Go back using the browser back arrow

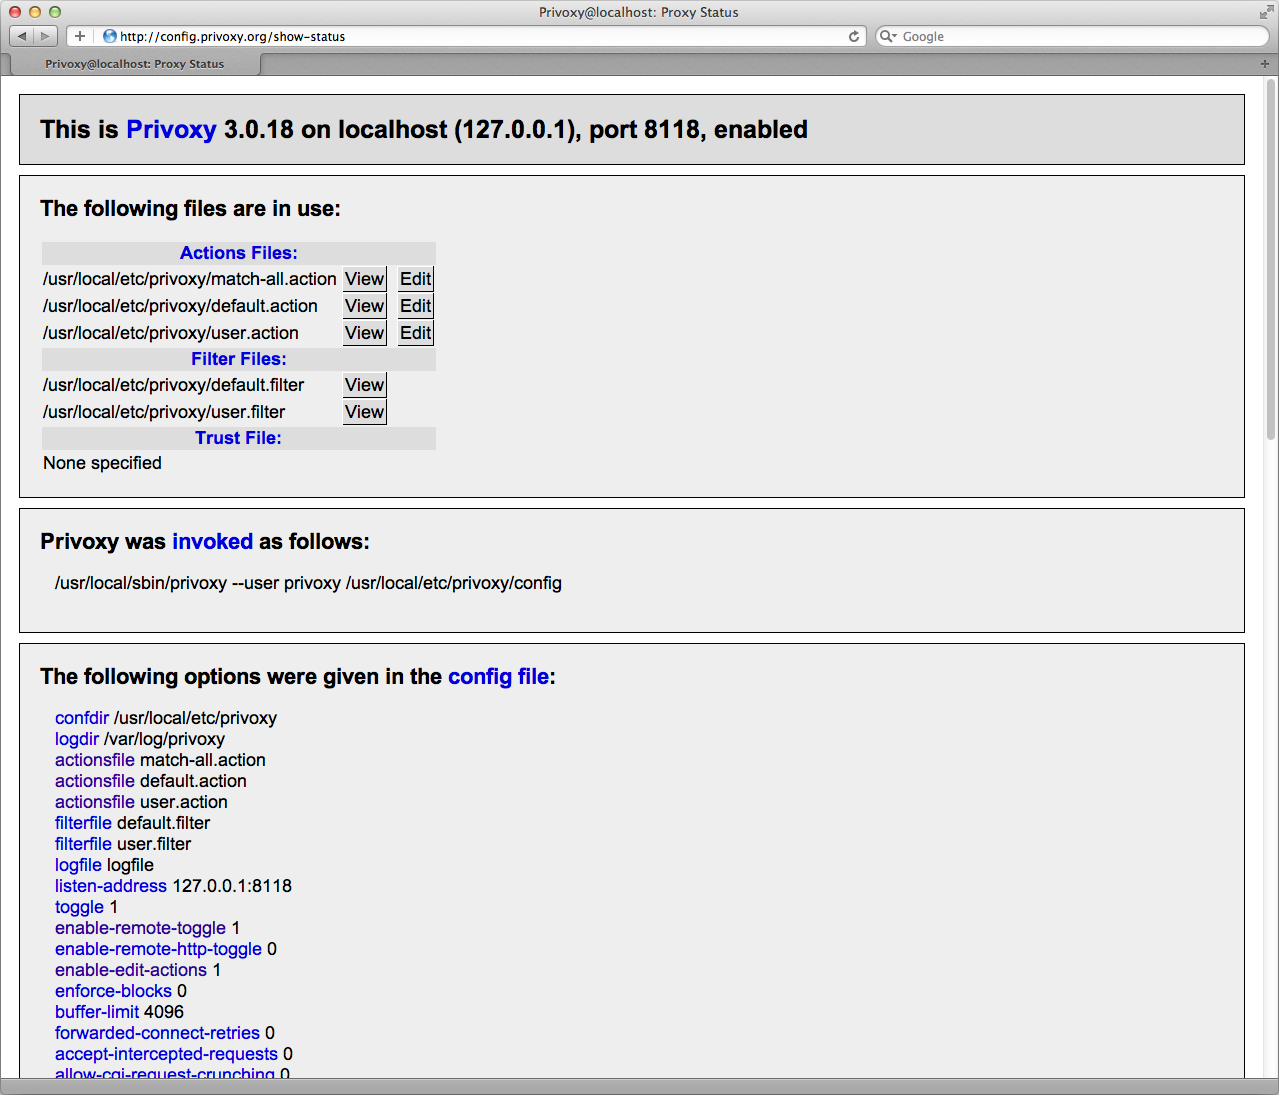[22, 36]
